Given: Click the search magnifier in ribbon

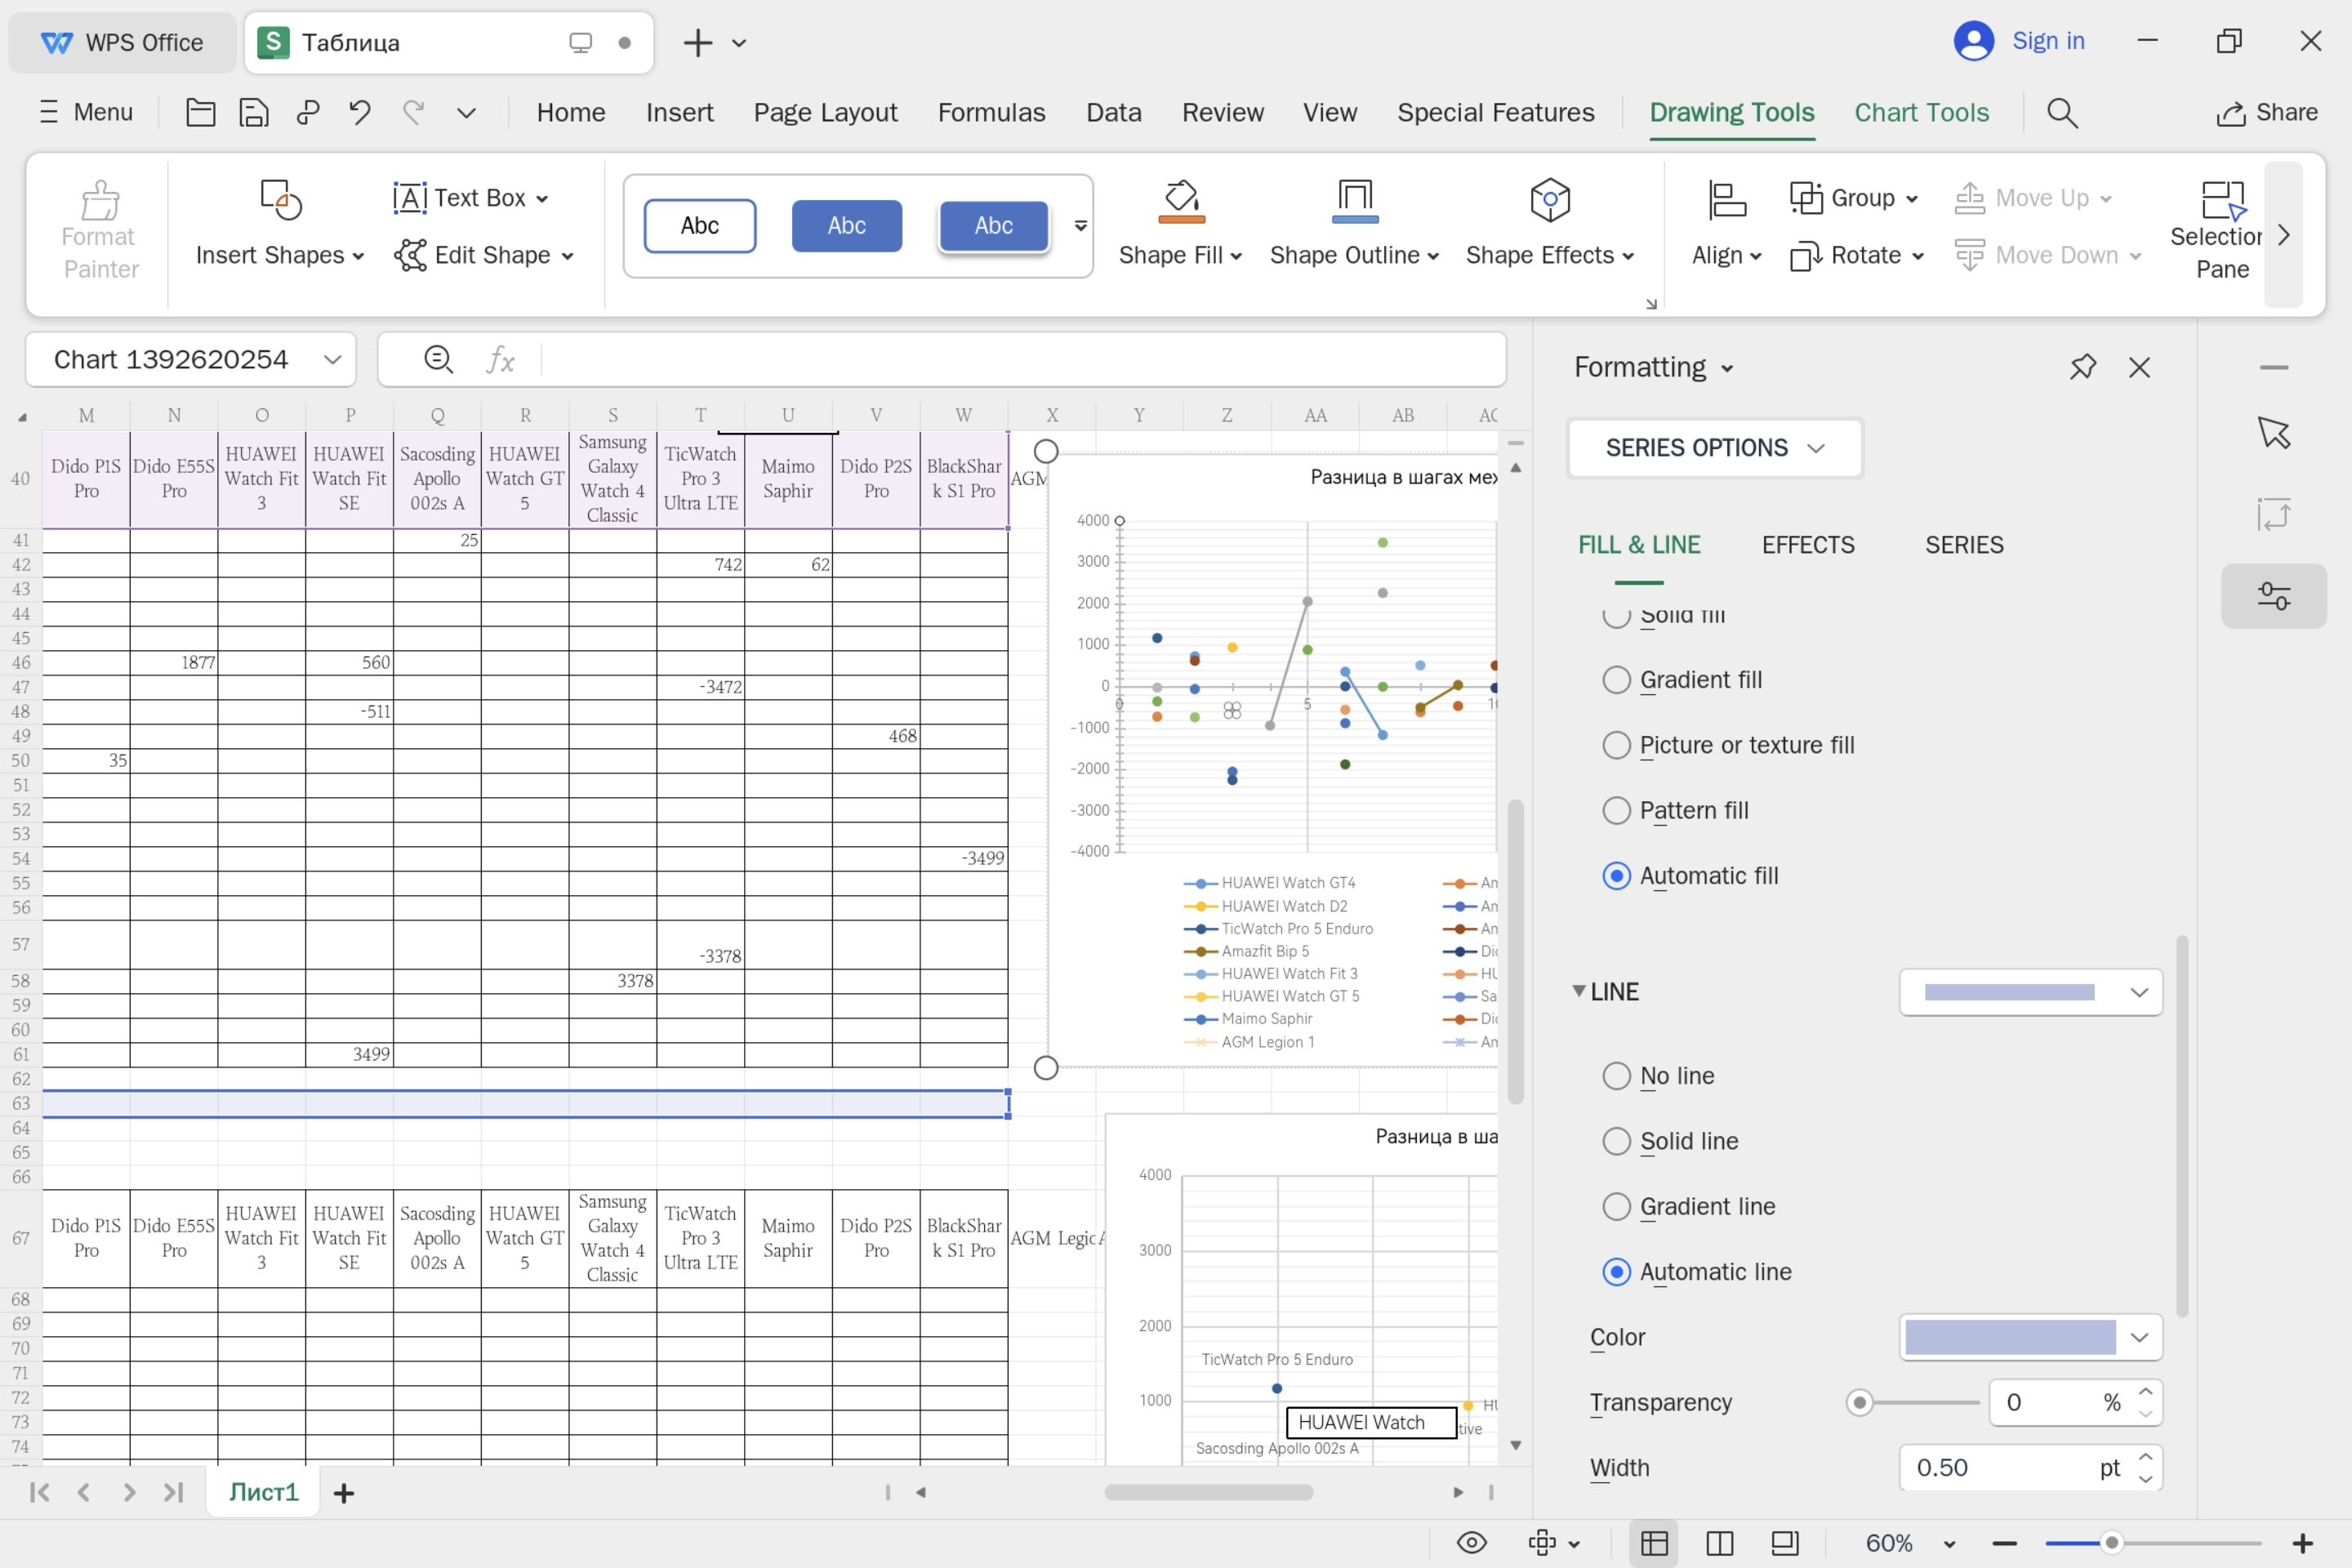Looking at the screenshot, I should pos(2062,113).
